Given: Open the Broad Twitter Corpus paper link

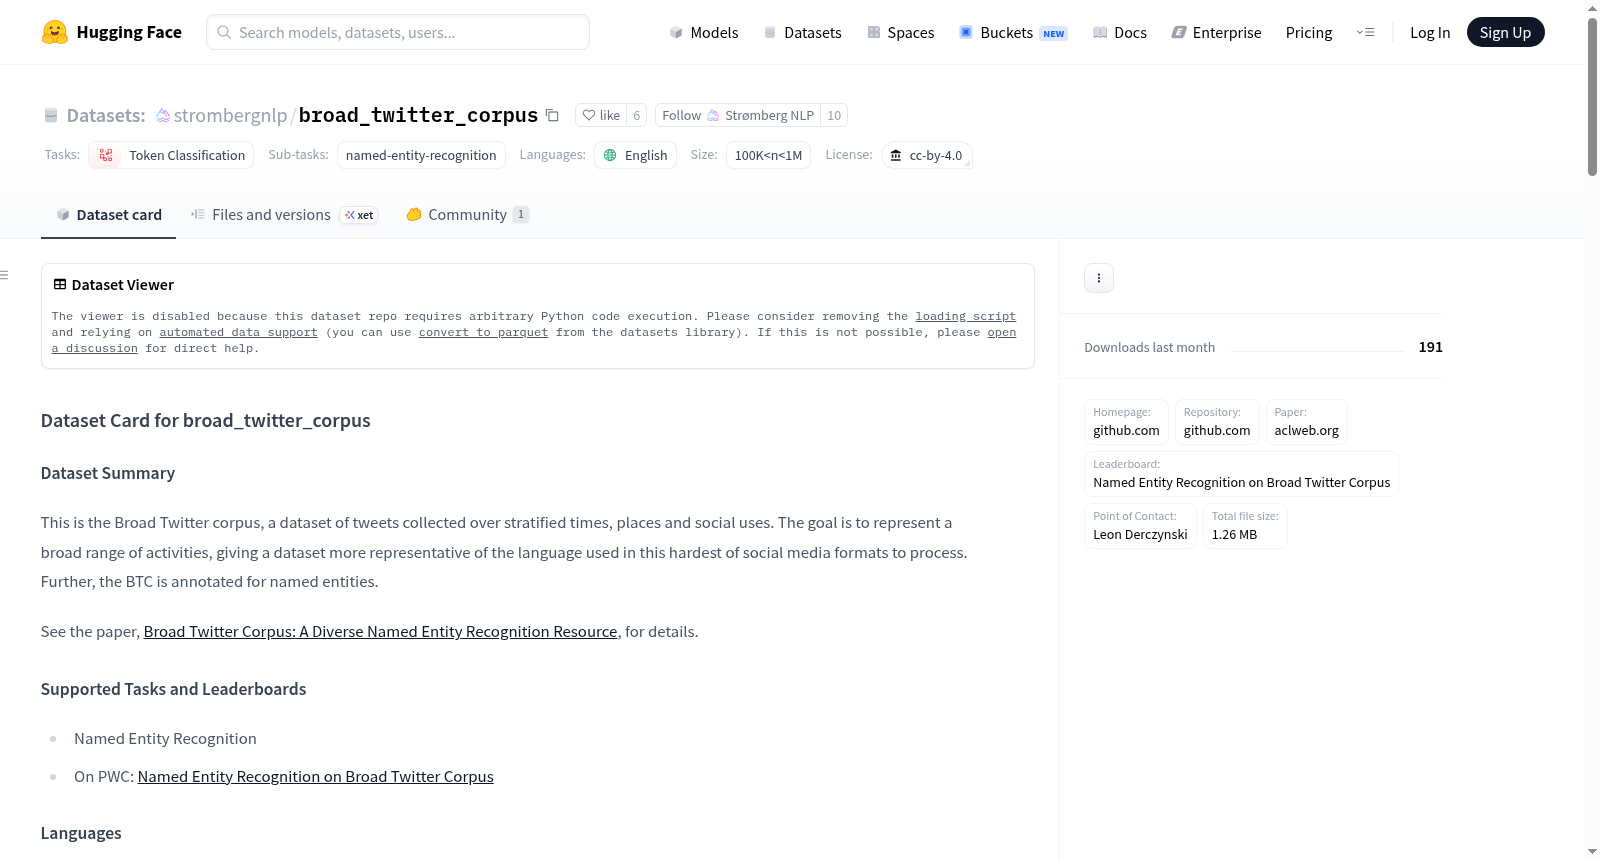Looking at the screenshot, I should [x=380, y=632].
